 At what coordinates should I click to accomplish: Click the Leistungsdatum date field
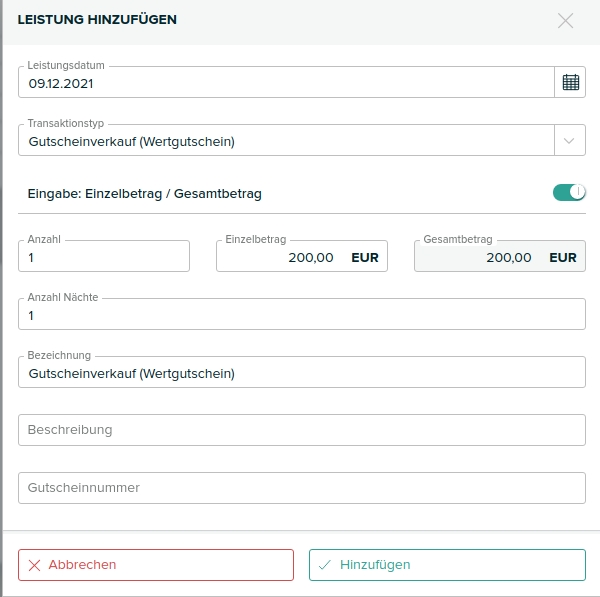(285, 84)
